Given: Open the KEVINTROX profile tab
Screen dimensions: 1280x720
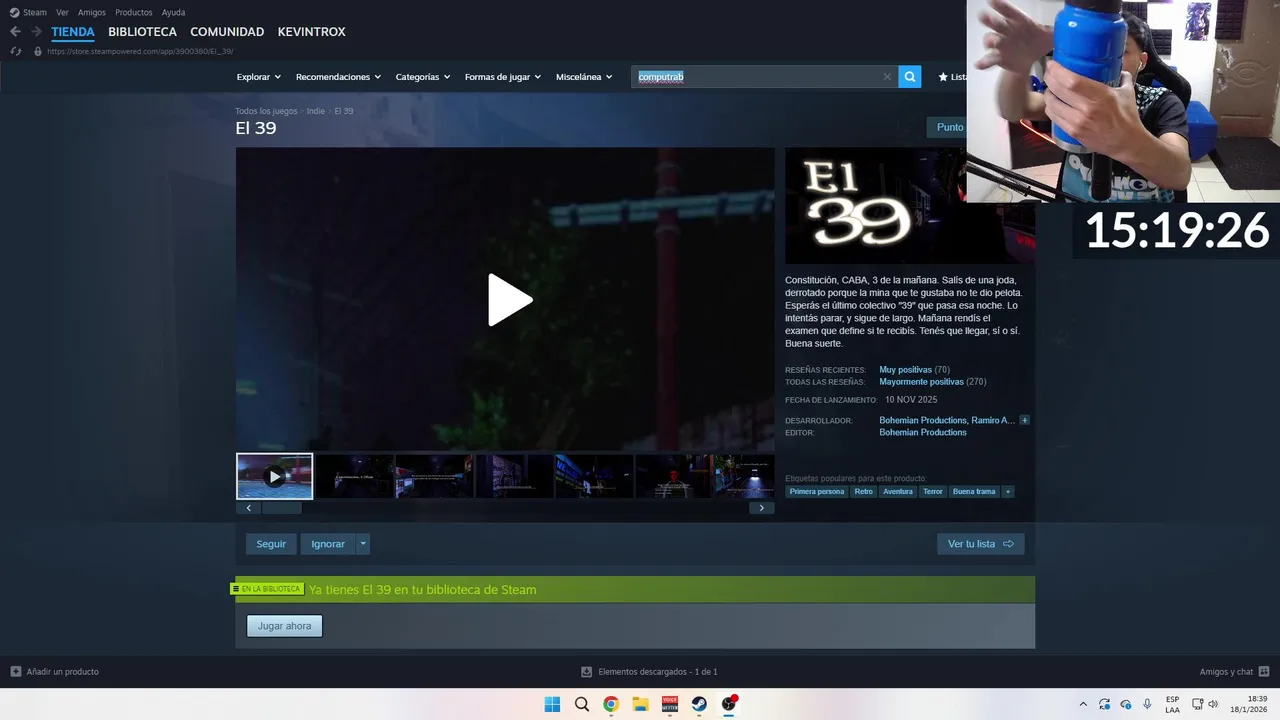Looking at the screenshot, I should point(311,32).
